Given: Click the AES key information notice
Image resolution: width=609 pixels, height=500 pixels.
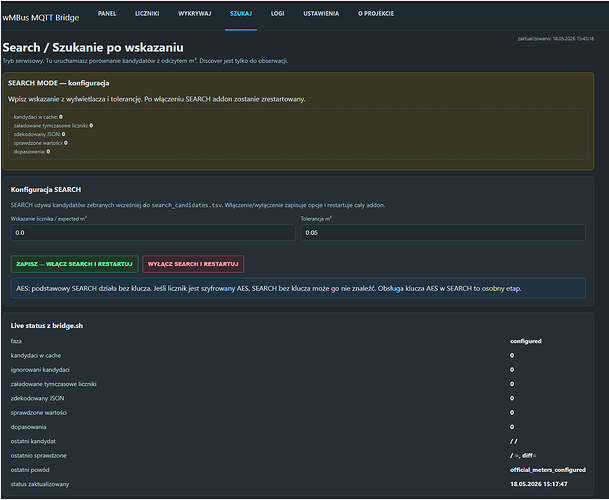Looking at the screenshot, I should point(298,289).
